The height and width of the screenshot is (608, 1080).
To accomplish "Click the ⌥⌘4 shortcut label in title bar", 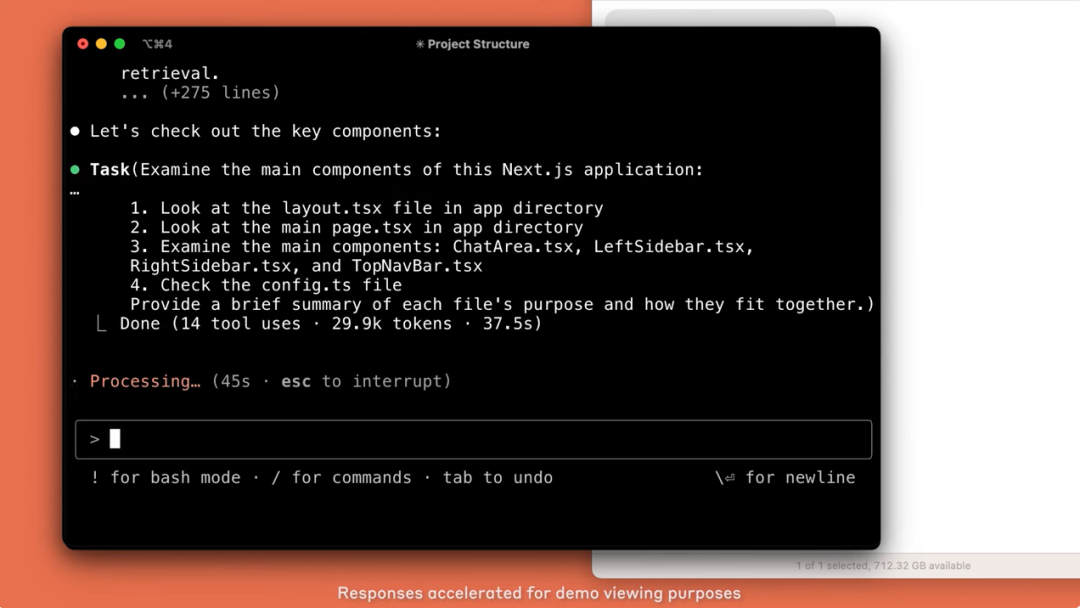I will [x=157, y=44].
